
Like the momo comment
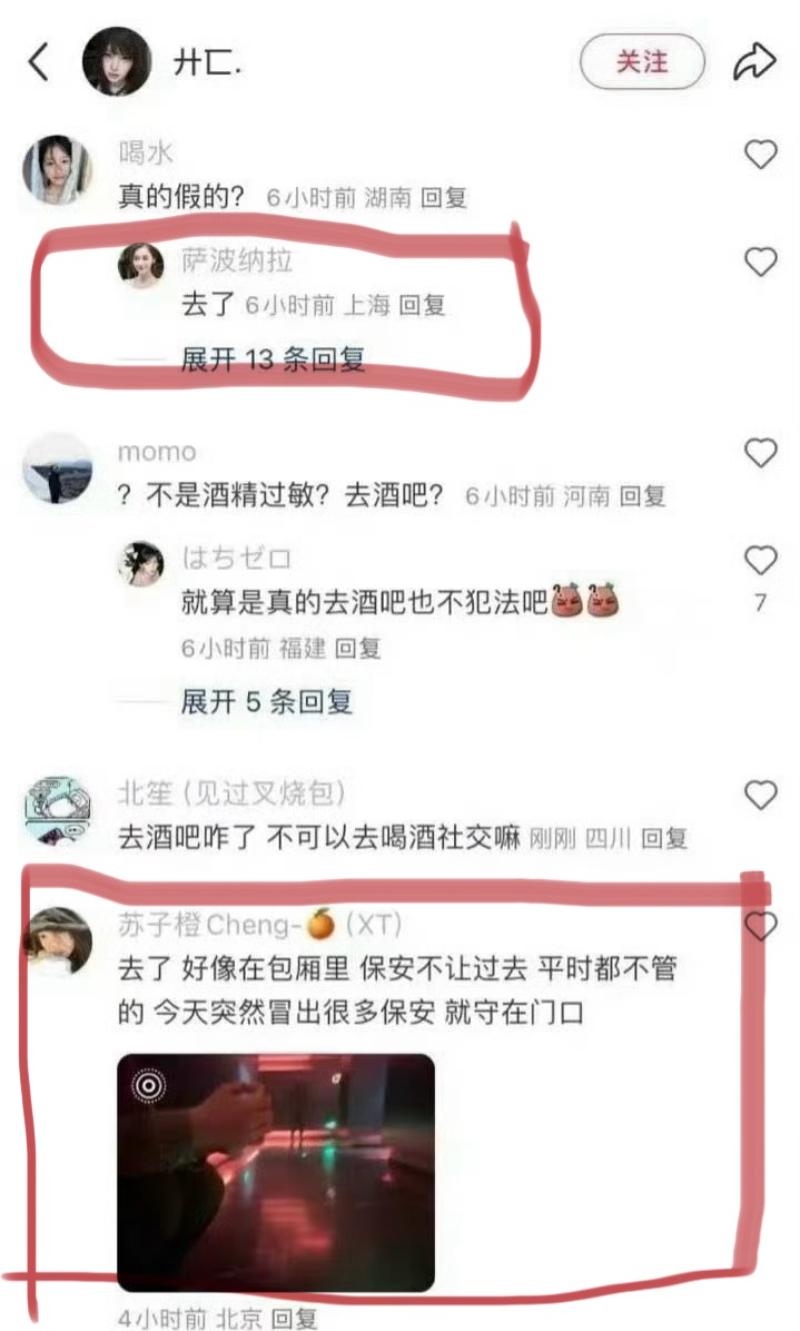761,453
